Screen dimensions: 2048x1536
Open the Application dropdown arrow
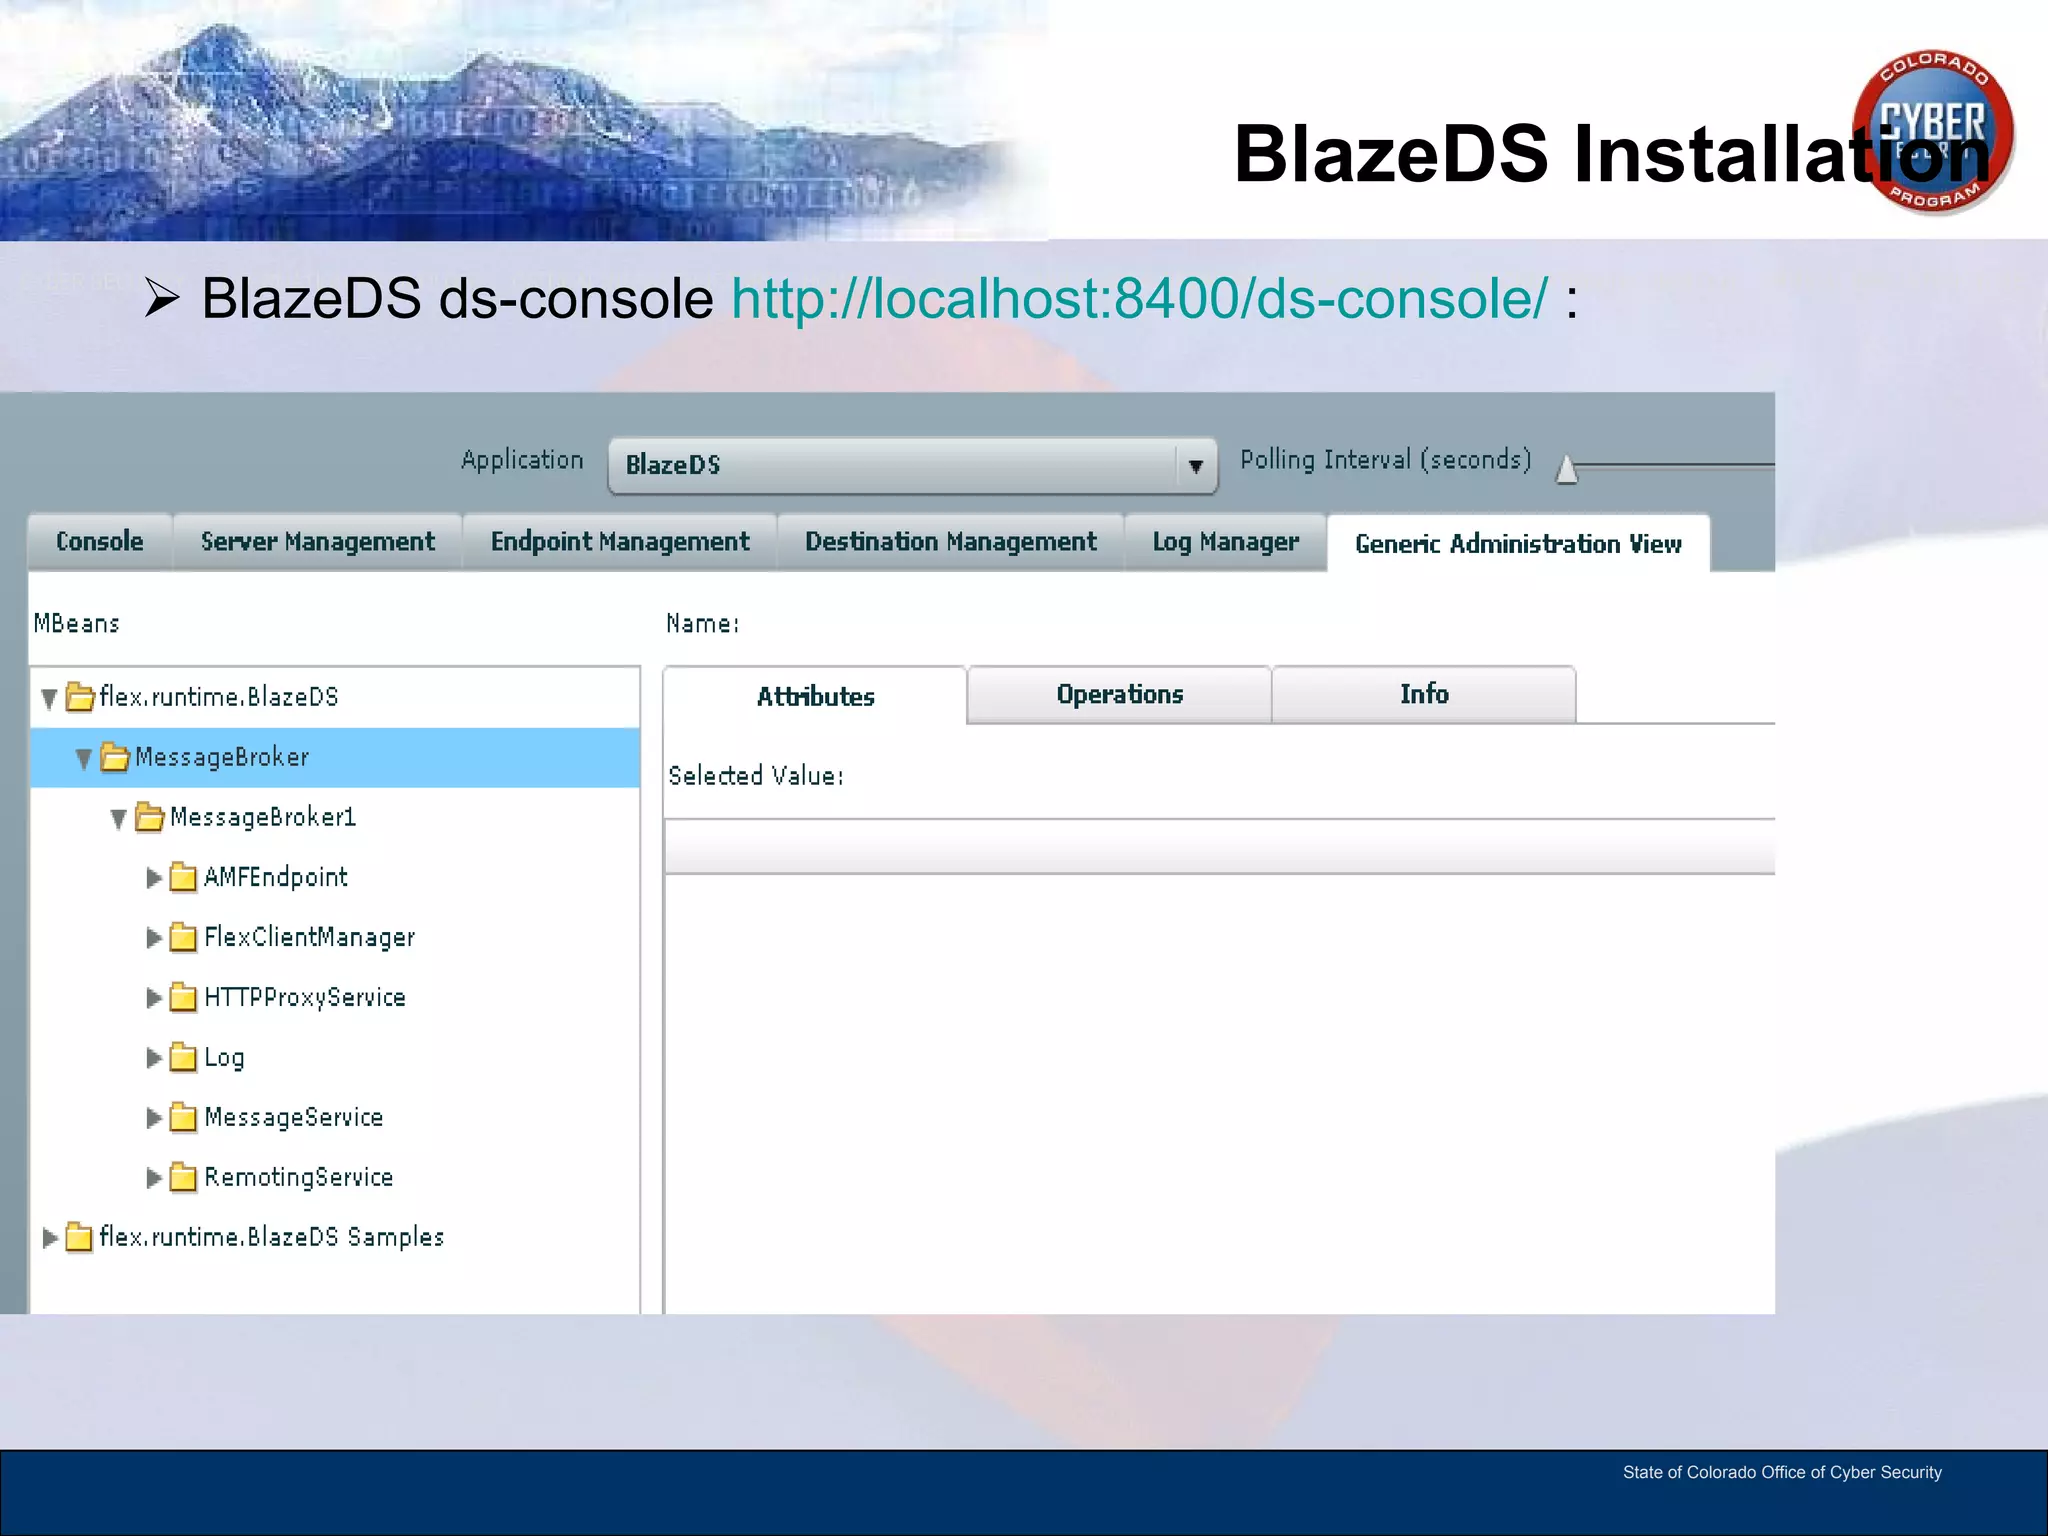[x=1195, y=466]
